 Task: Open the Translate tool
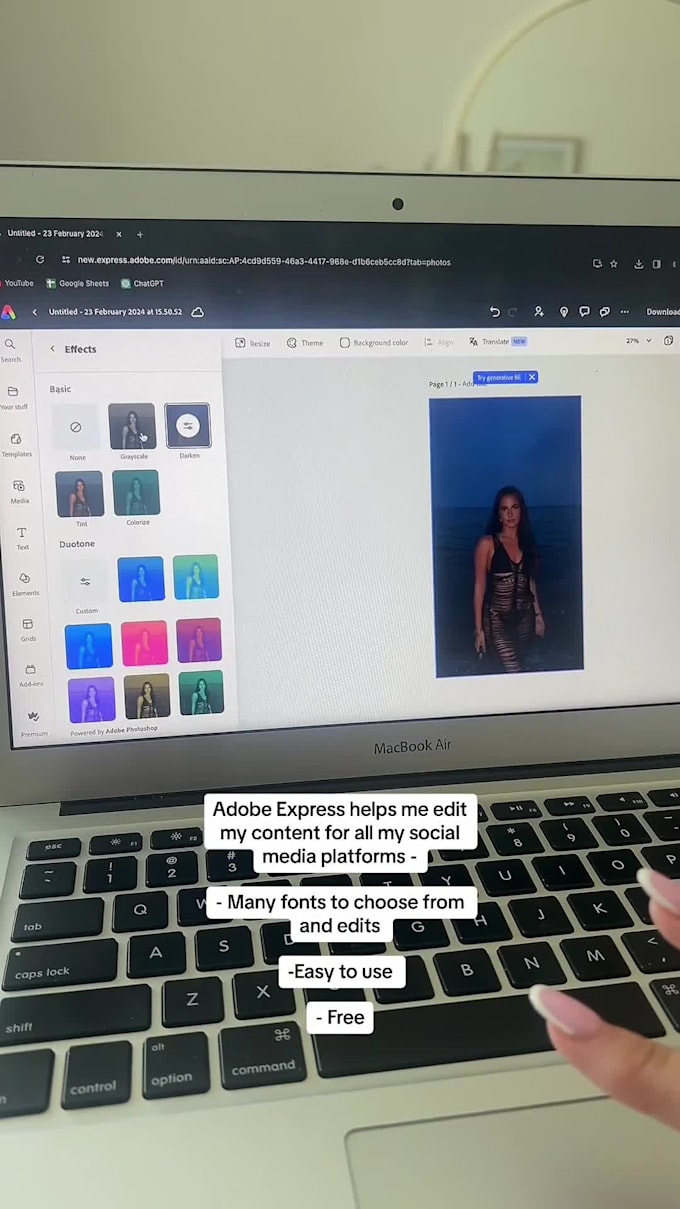pos(497,342)
